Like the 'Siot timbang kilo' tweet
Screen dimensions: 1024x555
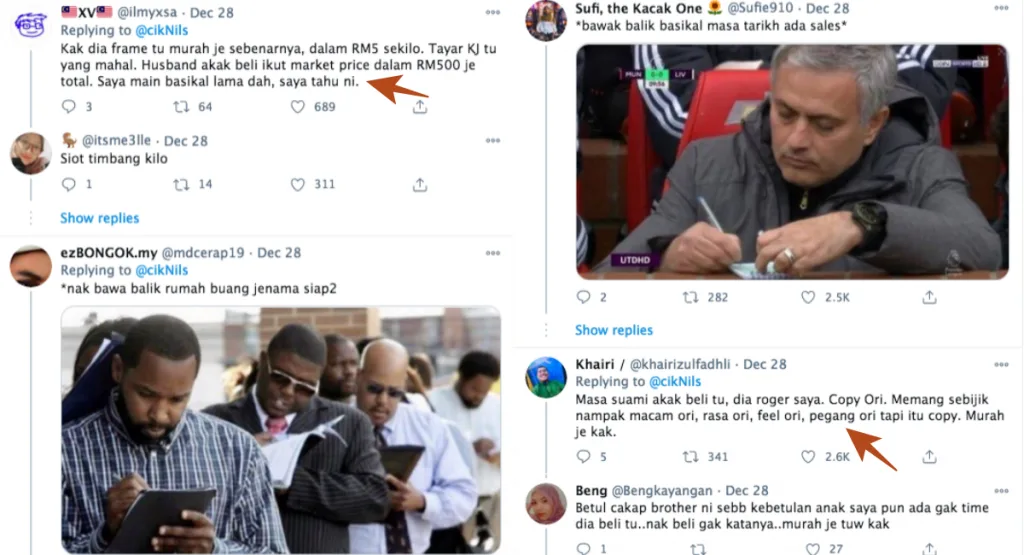pyautogui.click(x=297, y=184)
